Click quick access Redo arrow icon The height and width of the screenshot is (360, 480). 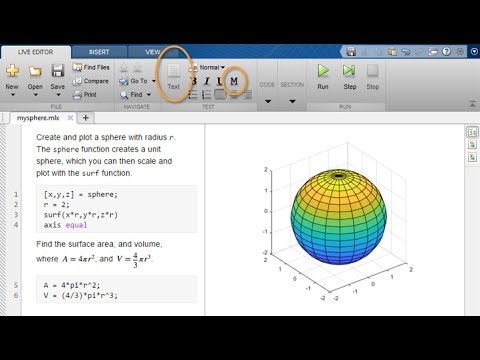[419, 52]
